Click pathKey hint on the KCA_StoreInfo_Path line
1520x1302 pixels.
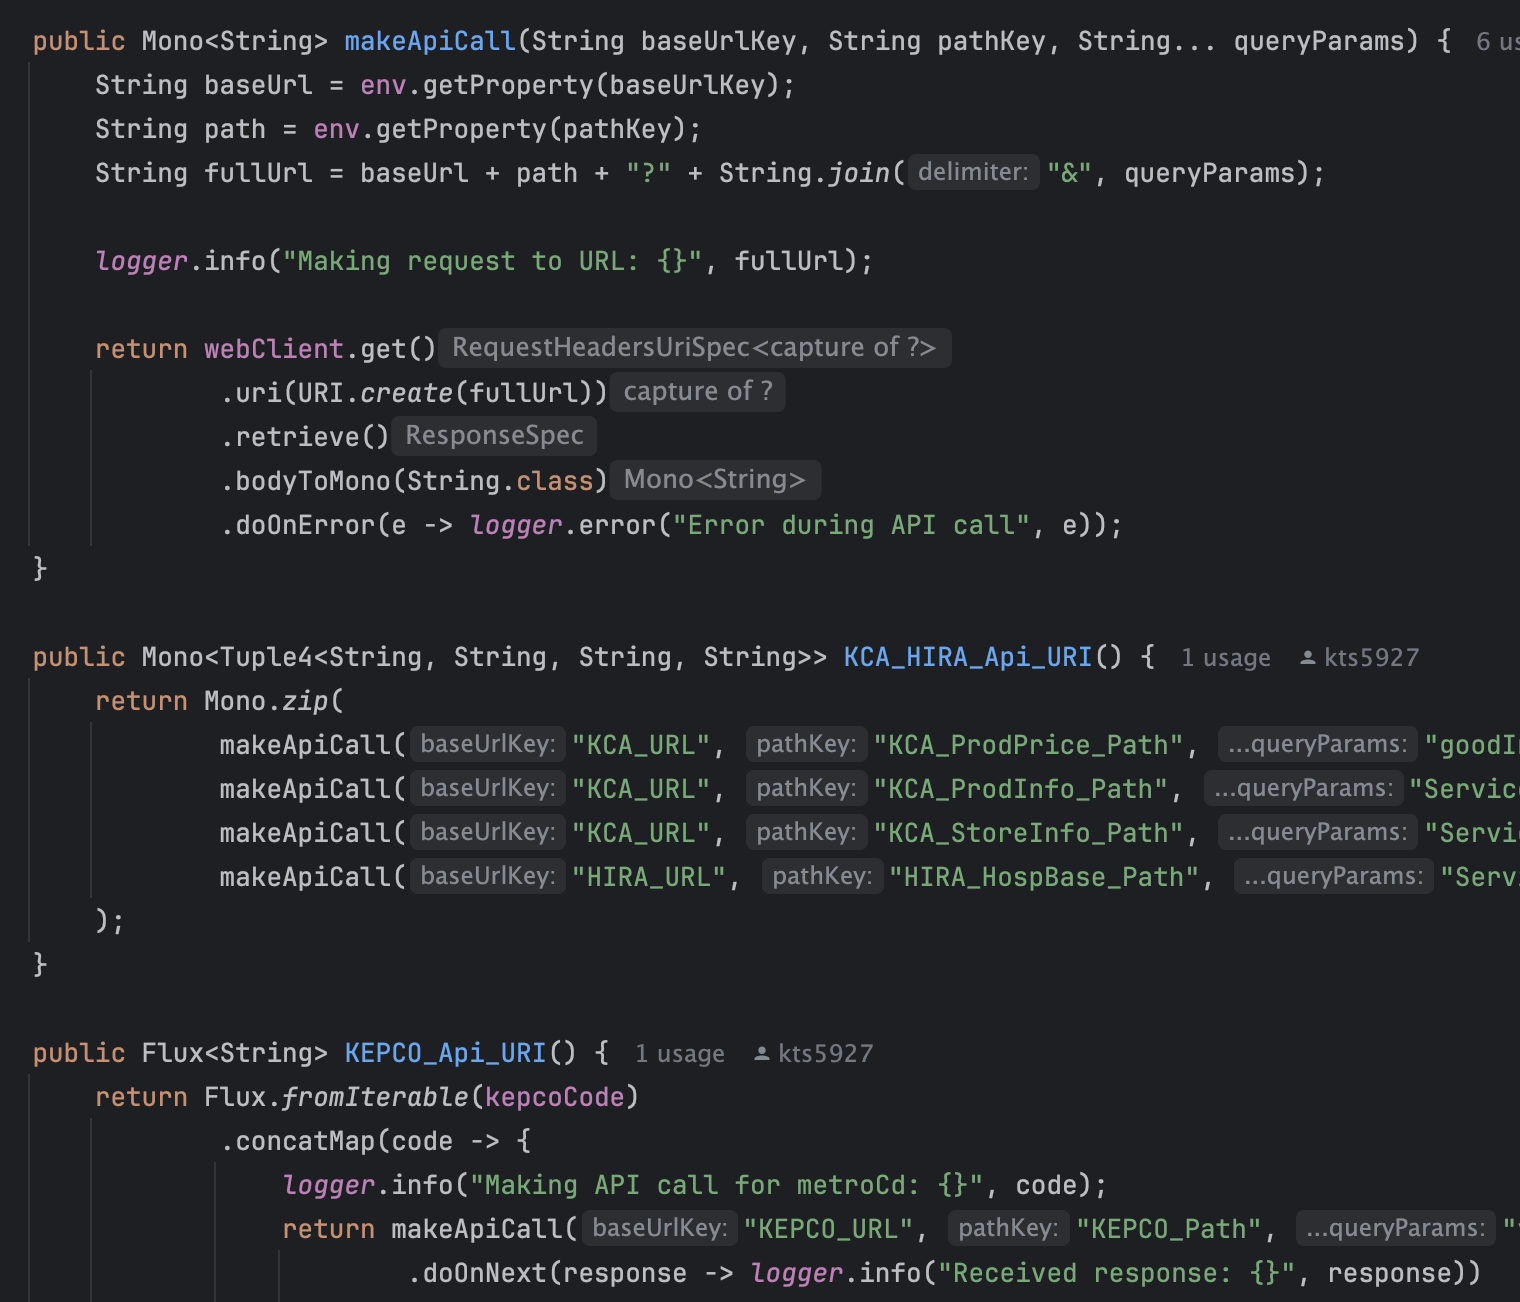click(806, 832)
